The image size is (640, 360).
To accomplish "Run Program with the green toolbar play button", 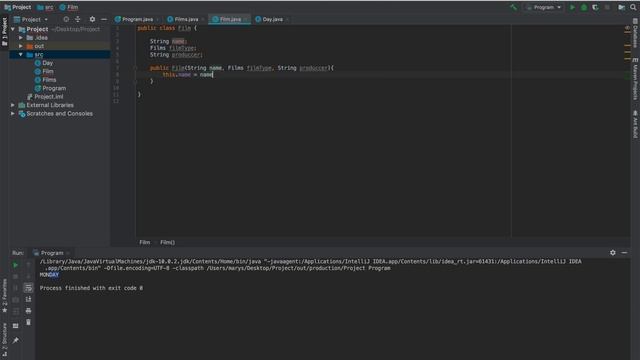I will (x=572, y=7).
